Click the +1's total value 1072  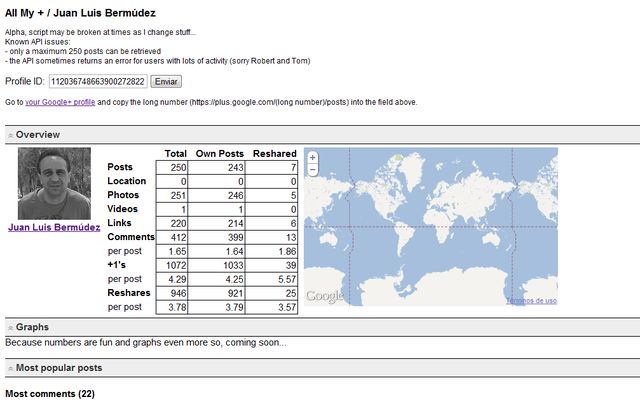(x=176, y=266)
